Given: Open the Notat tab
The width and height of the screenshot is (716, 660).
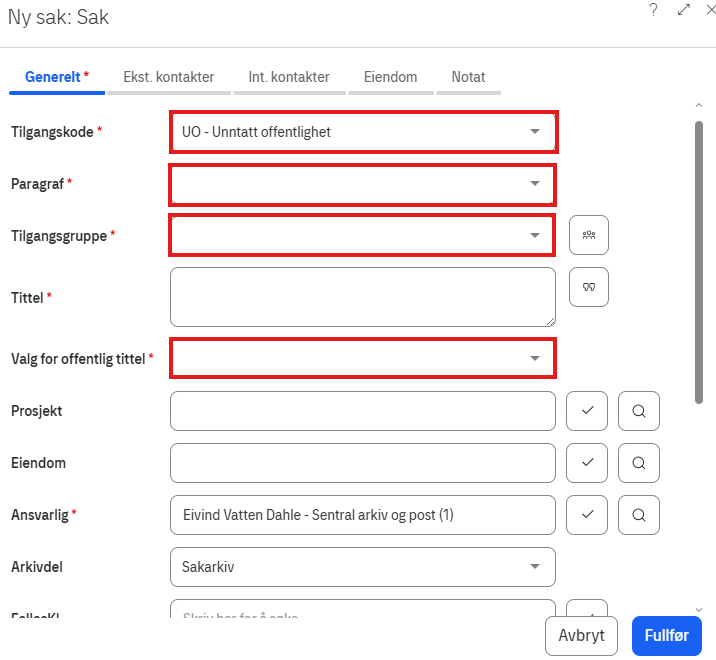Looking at the screenshot, I should pos(468,77).
